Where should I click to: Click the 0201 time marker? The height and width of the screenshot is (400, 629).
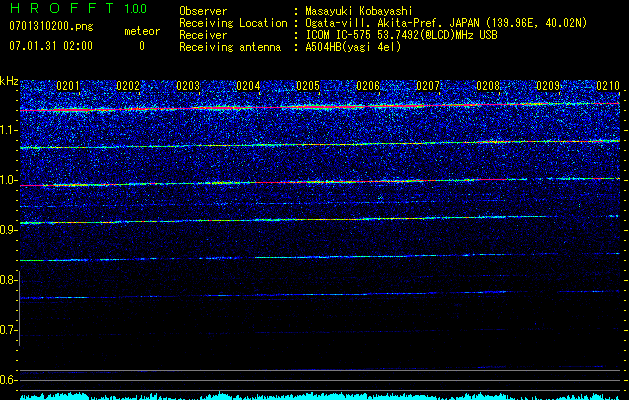[x=68, y=86]
